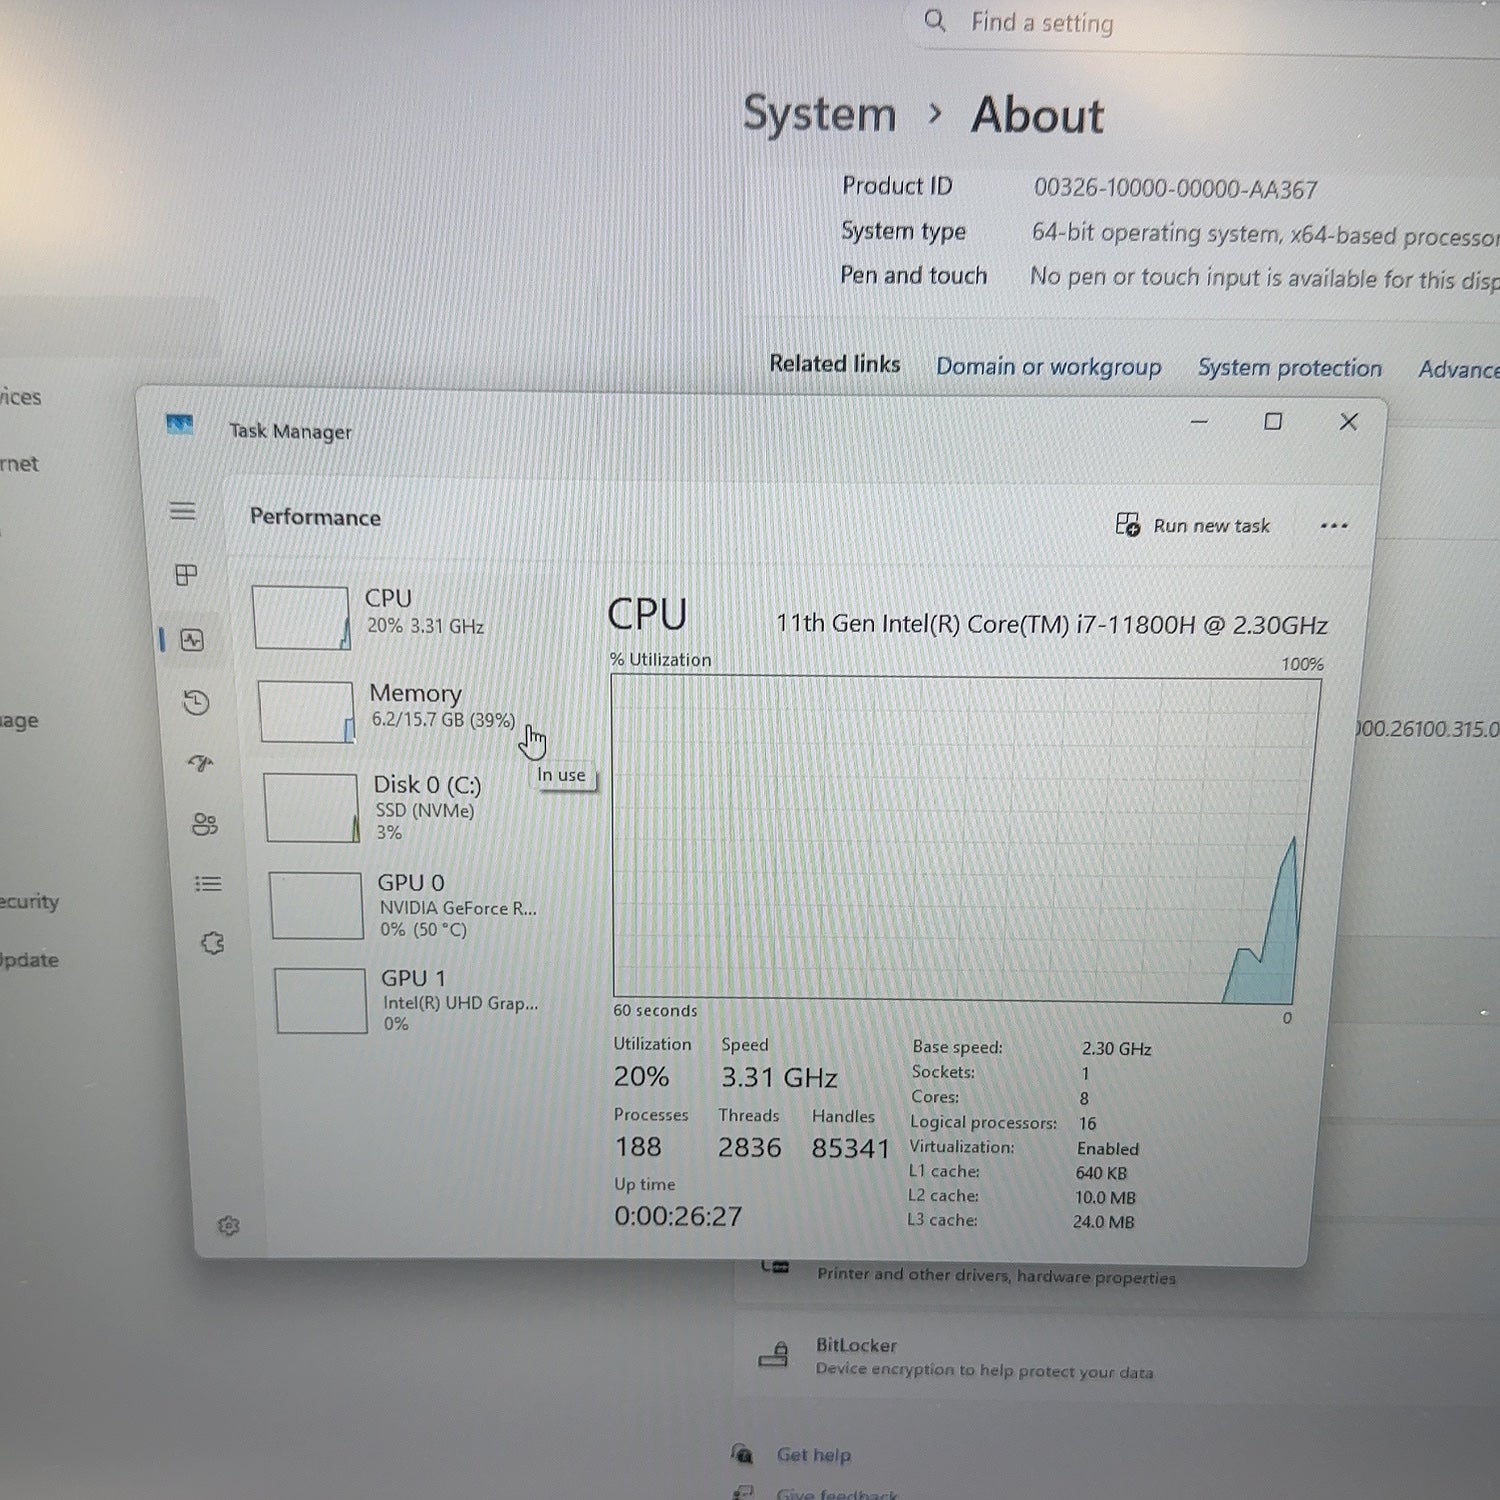Click the Speed value 3.31 GHz

[779, 1077]
